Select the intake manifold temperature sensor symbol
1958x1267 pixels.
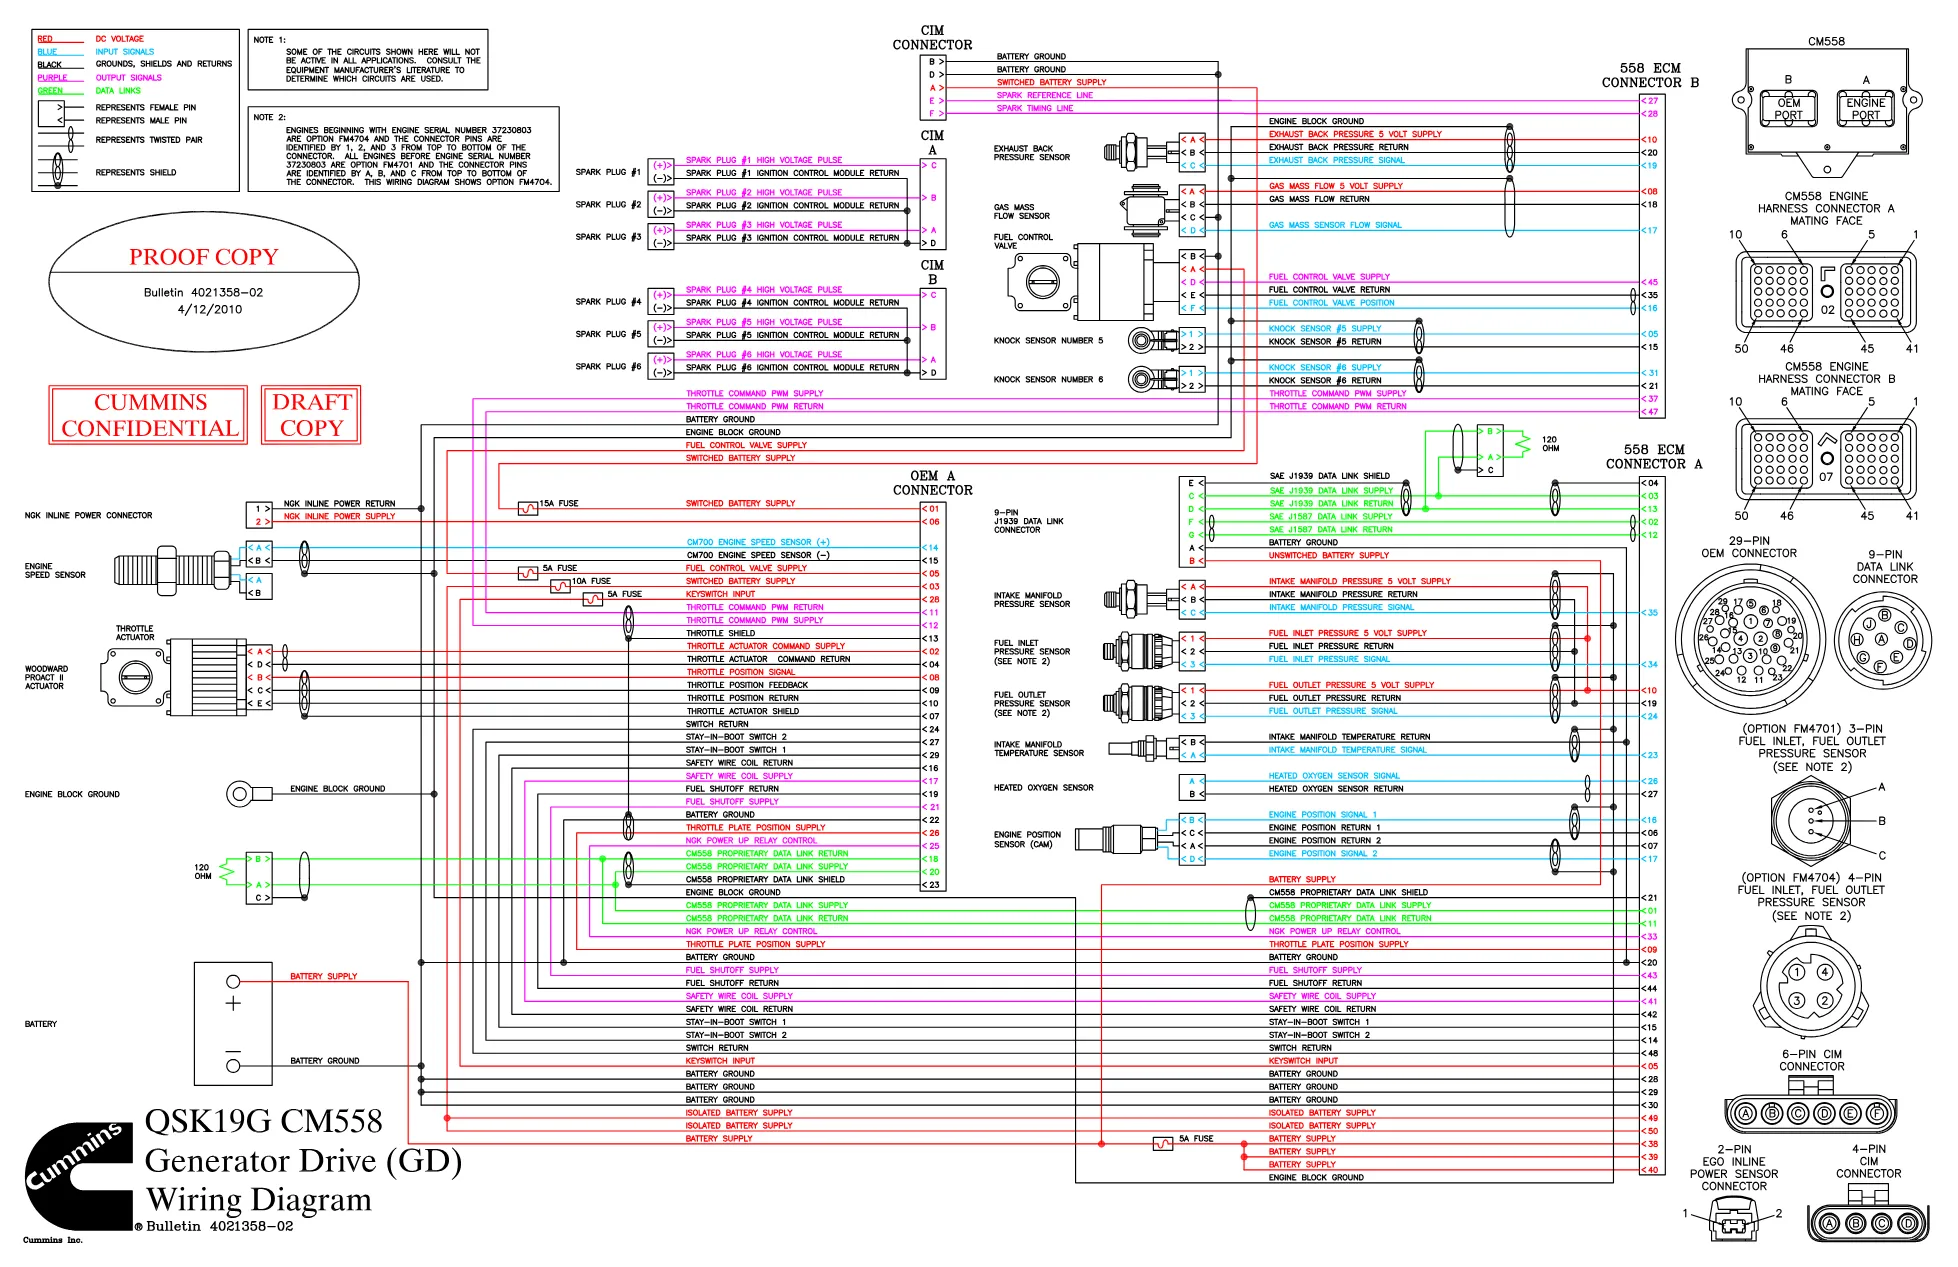1143,749
